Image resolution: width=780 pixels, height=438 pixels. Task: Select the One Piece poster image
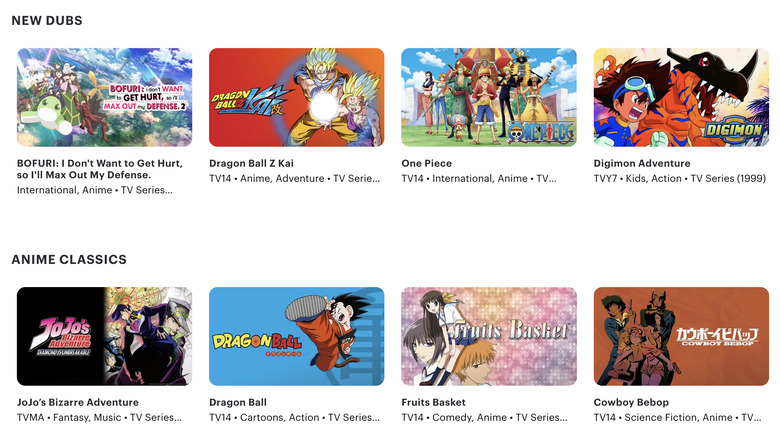[489, 97]
